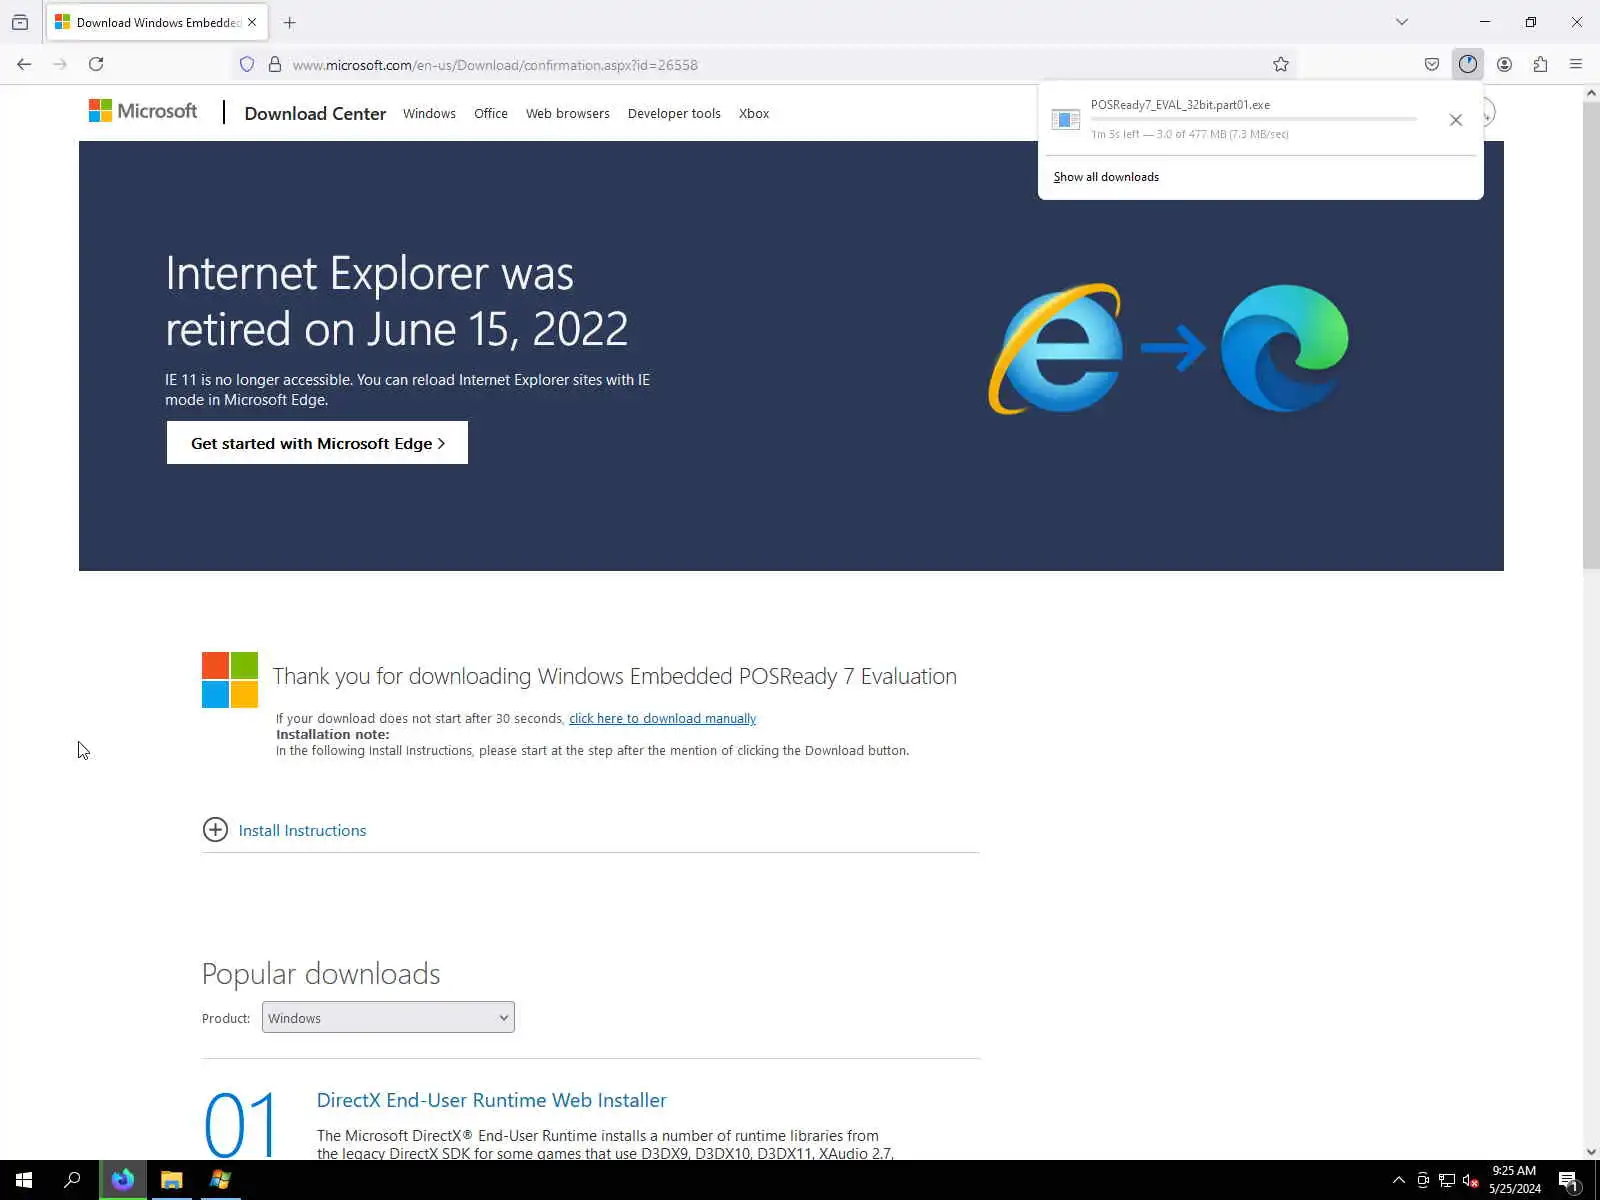
Task: Open the Save to Pocket icon
Action: pos(1432,64)
